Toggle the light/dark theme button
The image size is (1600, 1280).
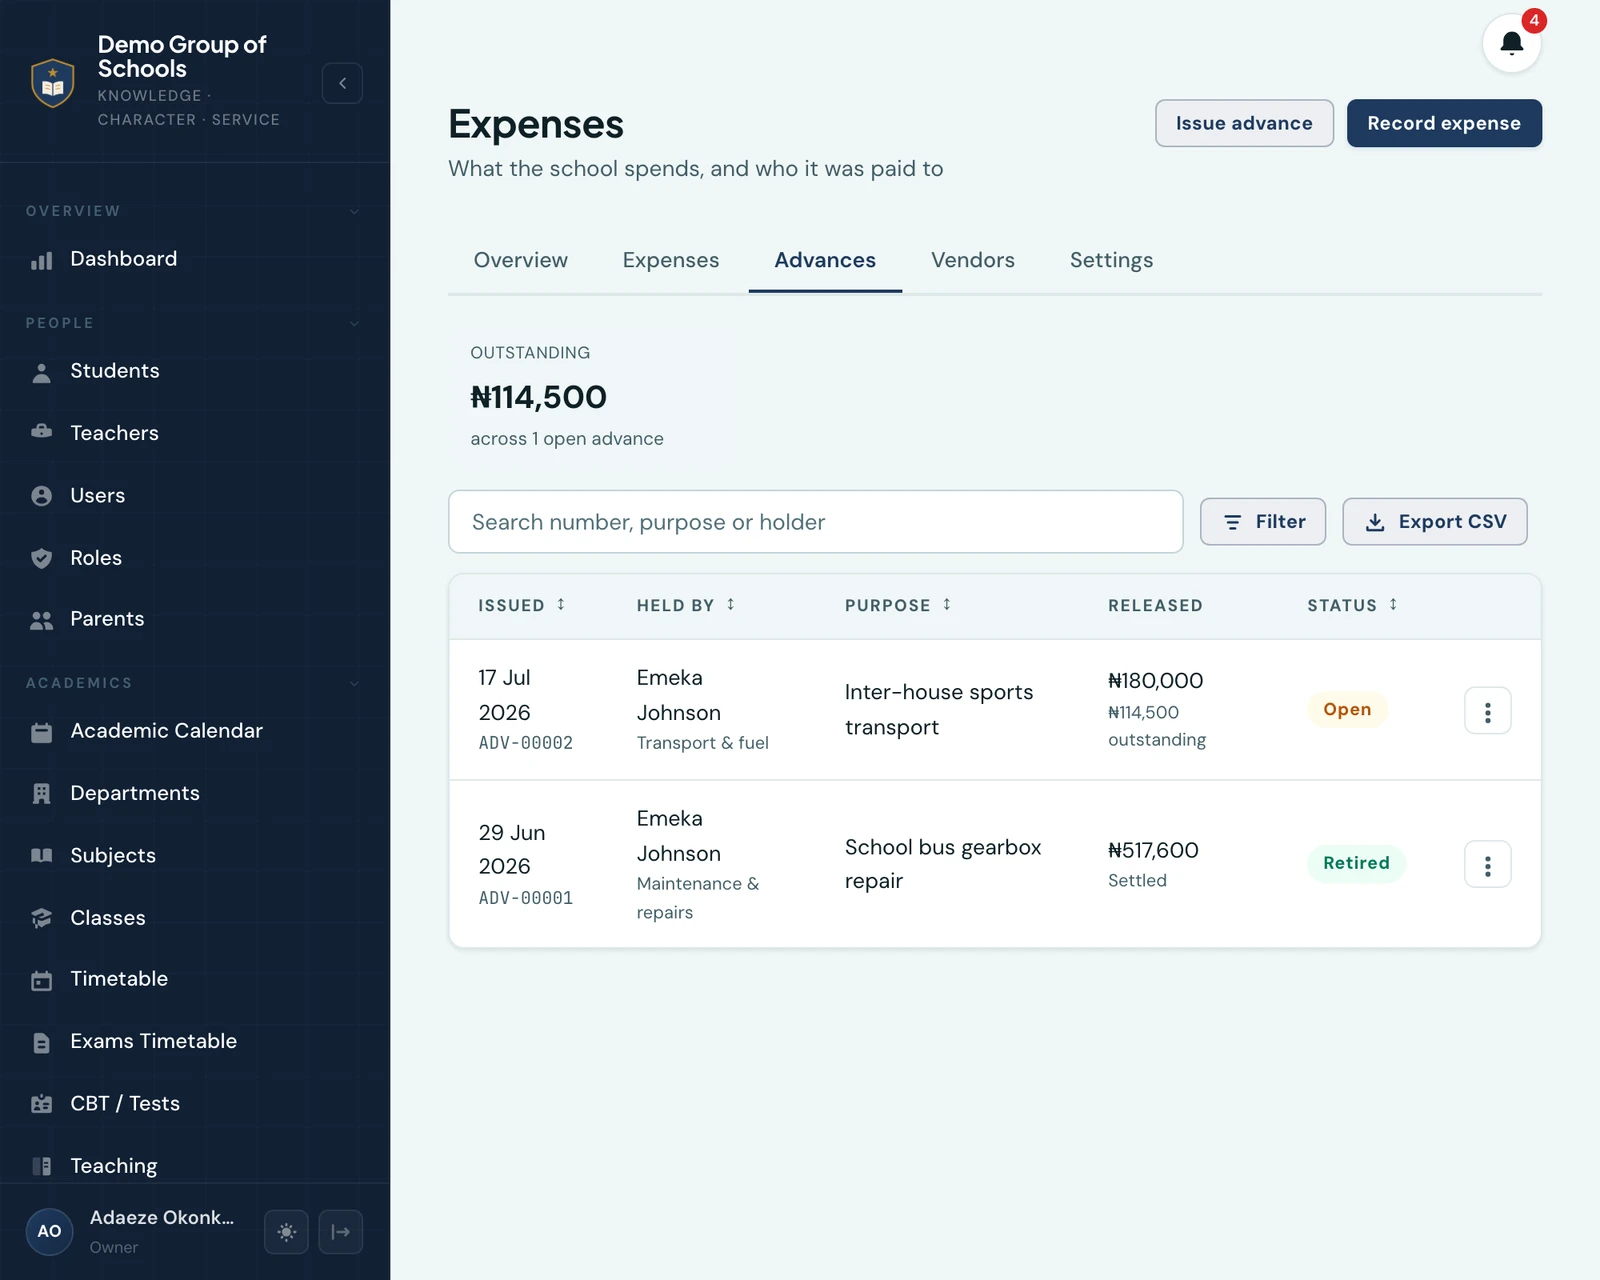(286, 1231)
